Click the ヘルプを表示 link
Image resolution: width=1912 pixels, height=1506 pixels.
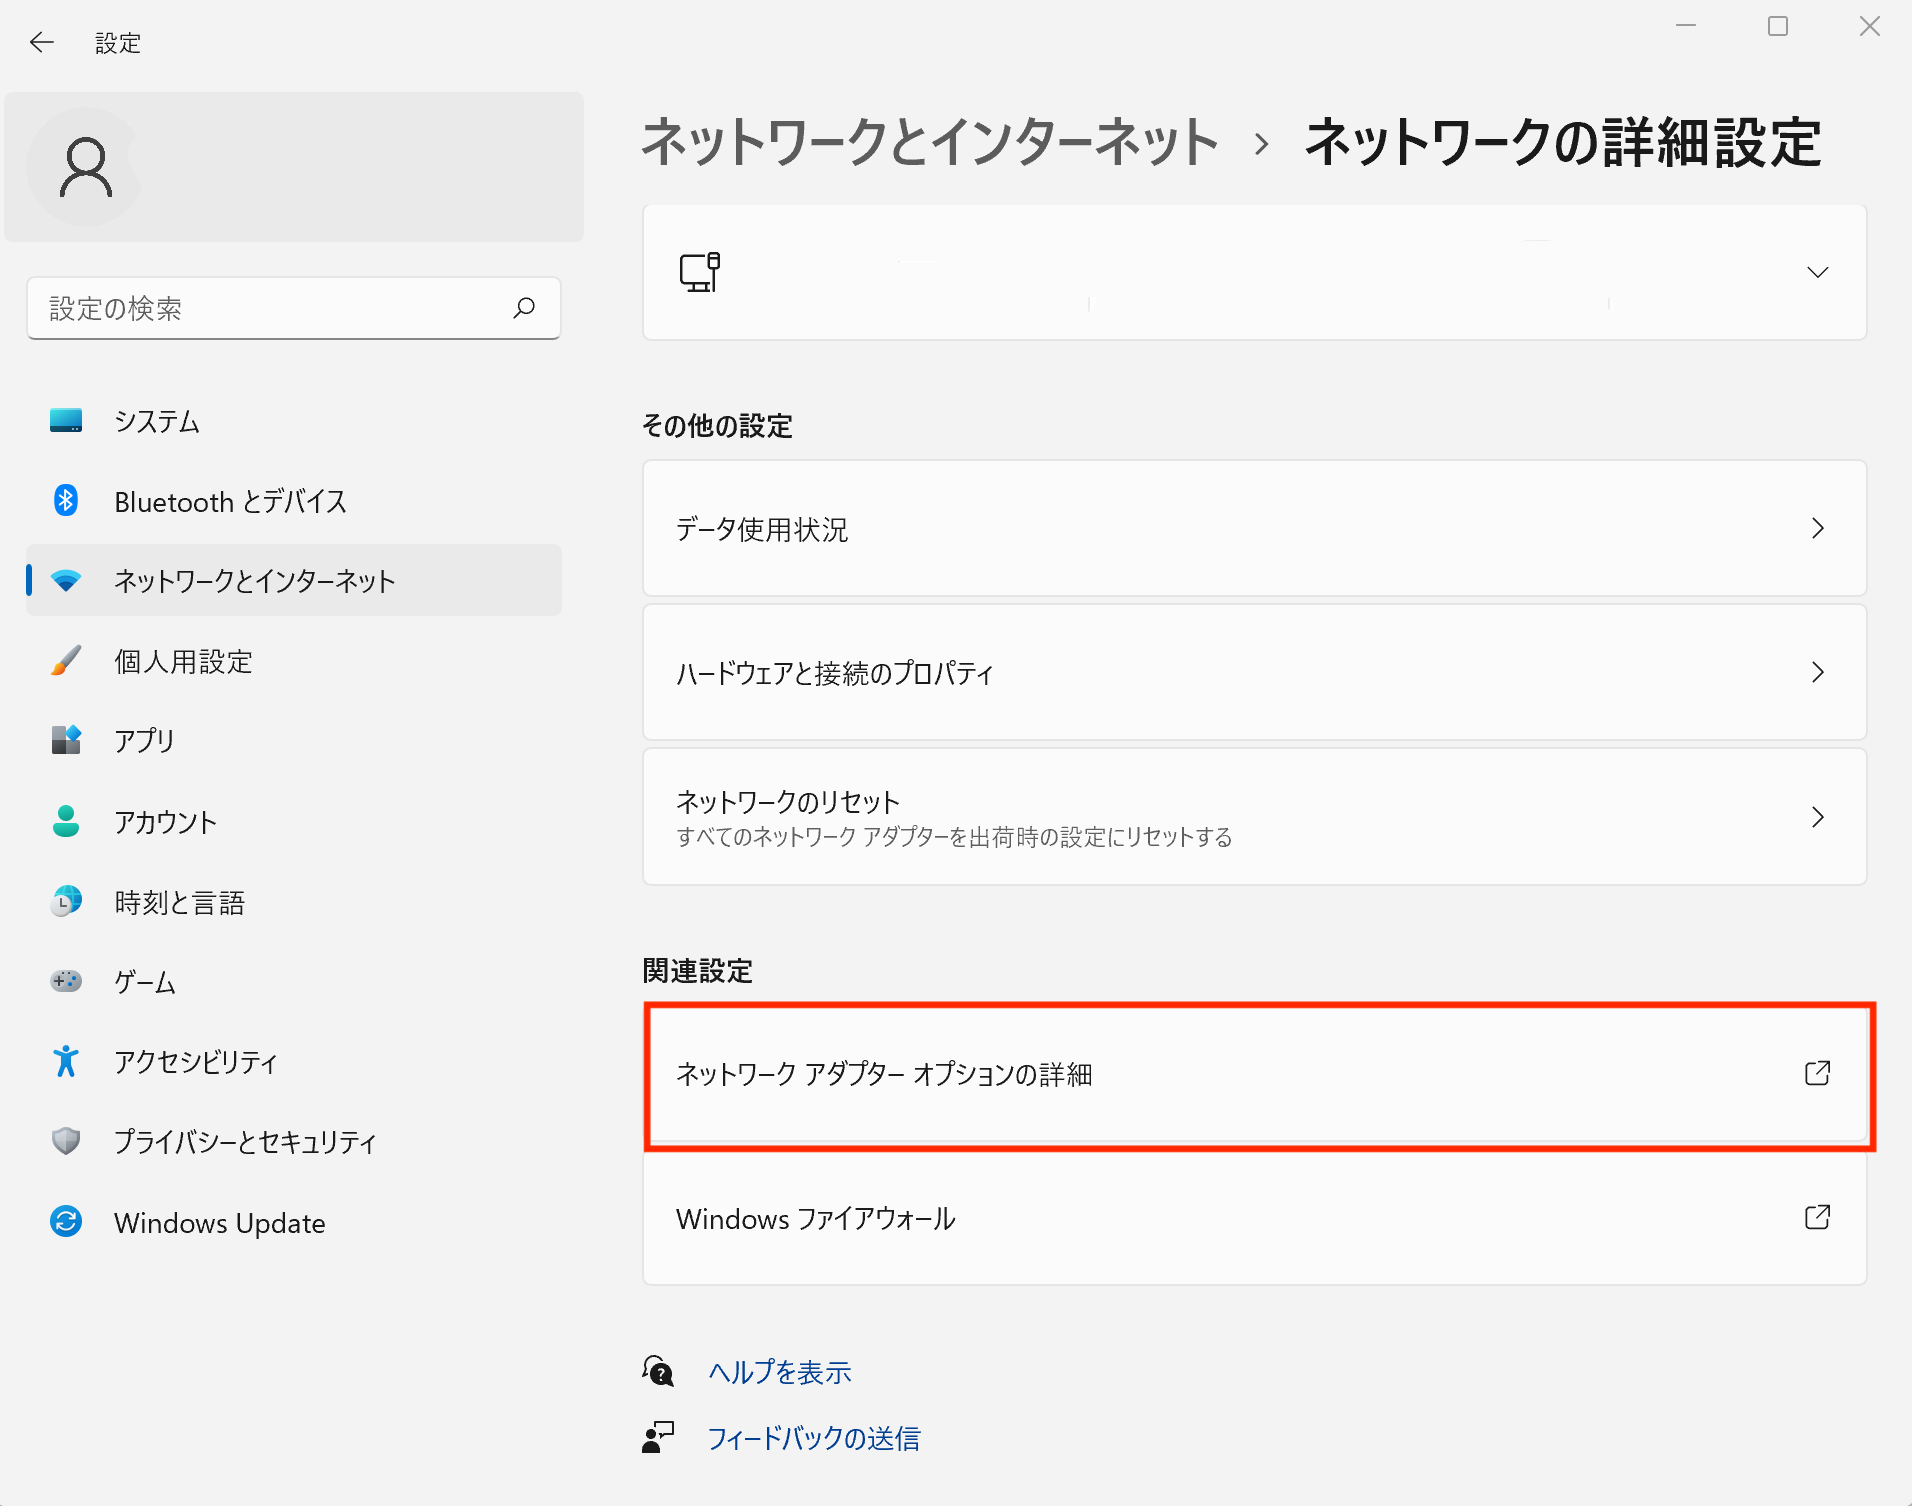(779, 1372)
